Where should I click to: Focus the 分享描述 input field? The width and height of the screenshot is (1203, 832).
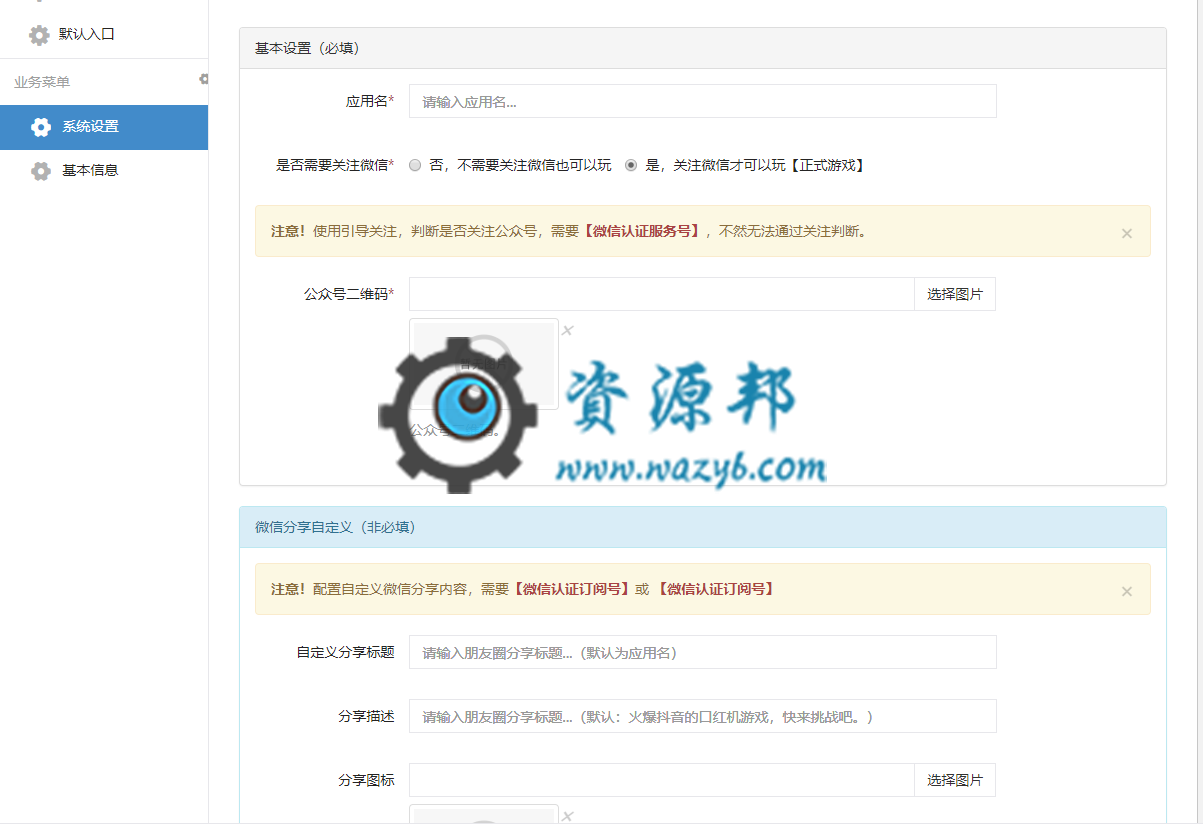click(x=702, y=716)
